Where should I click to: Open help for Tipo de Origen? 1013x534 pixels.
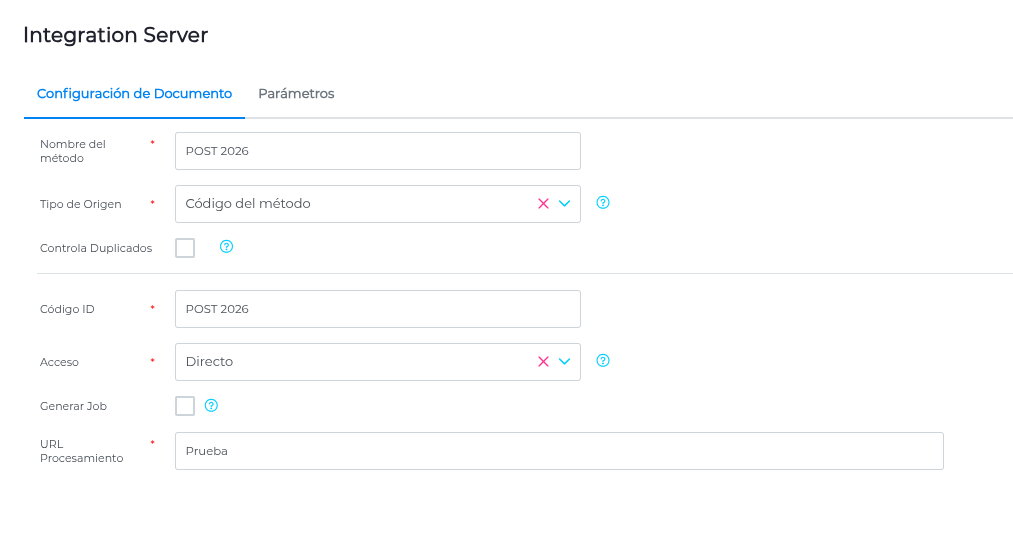click(603, 202)
